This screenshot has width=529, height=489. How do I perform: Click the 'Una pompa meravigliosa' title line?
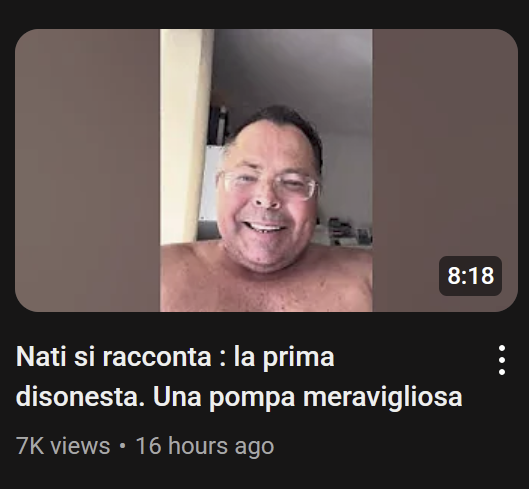pos(307,397)
